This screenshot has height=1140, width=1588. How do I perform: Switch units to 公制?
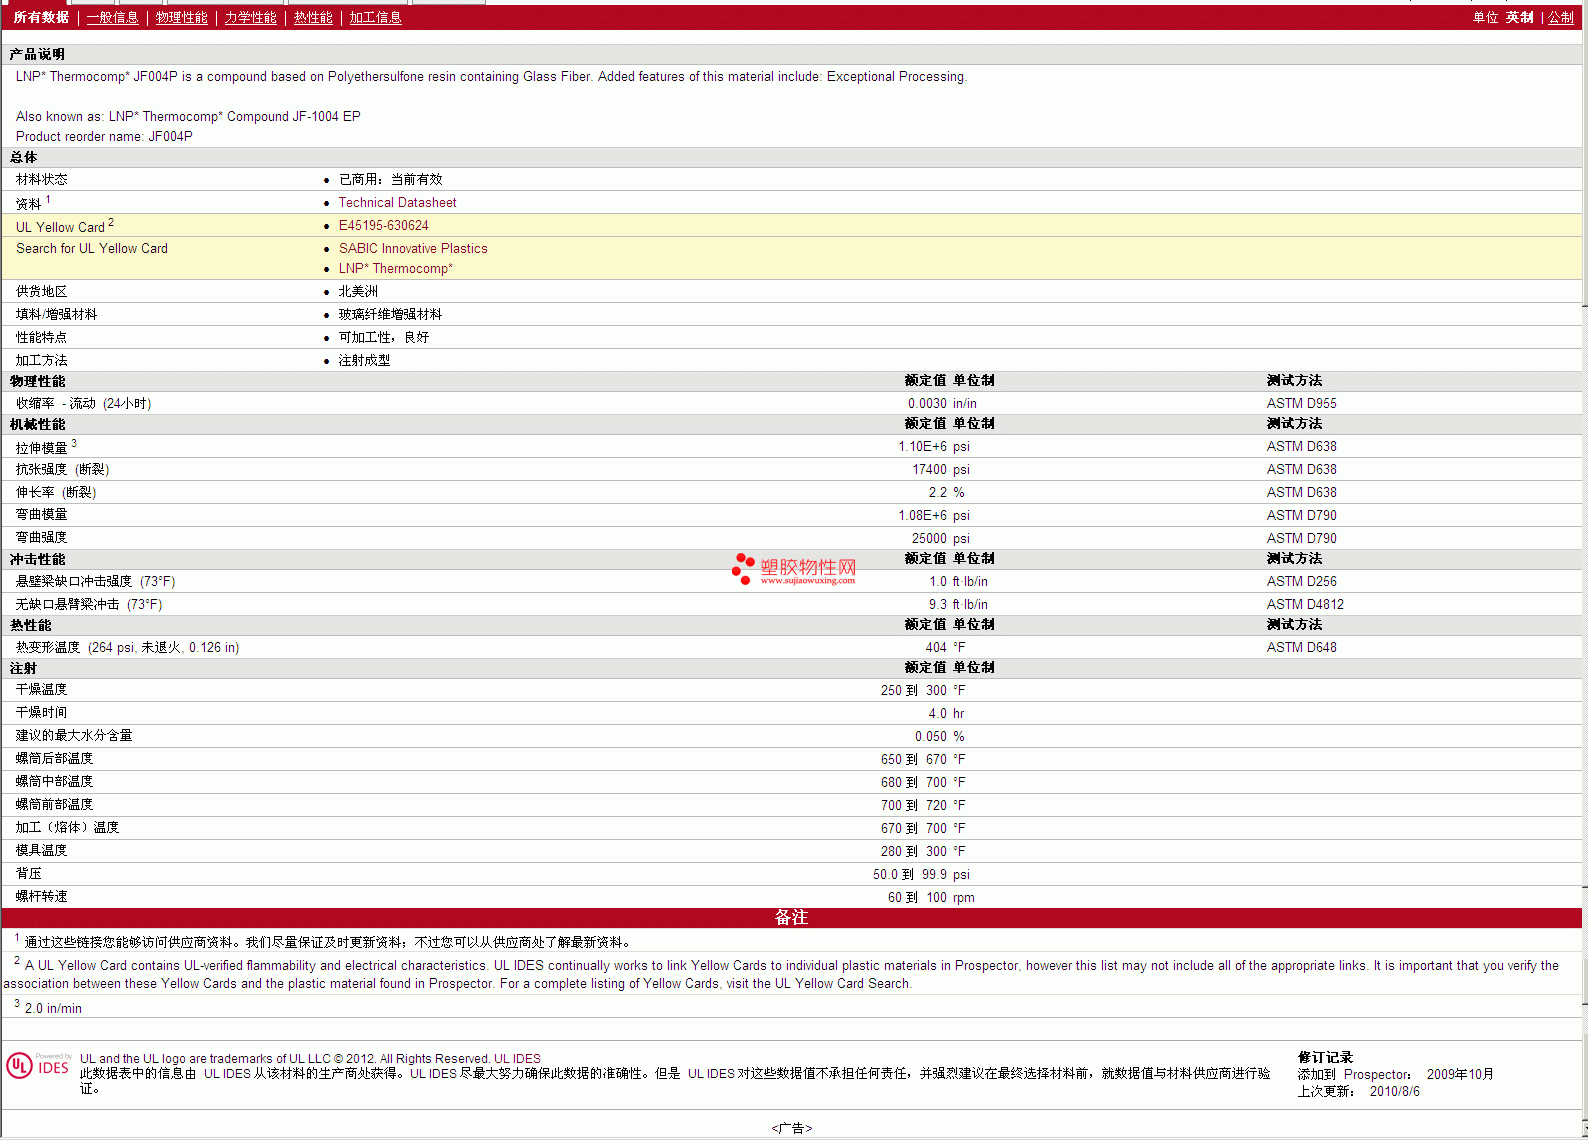point(1560,18)
